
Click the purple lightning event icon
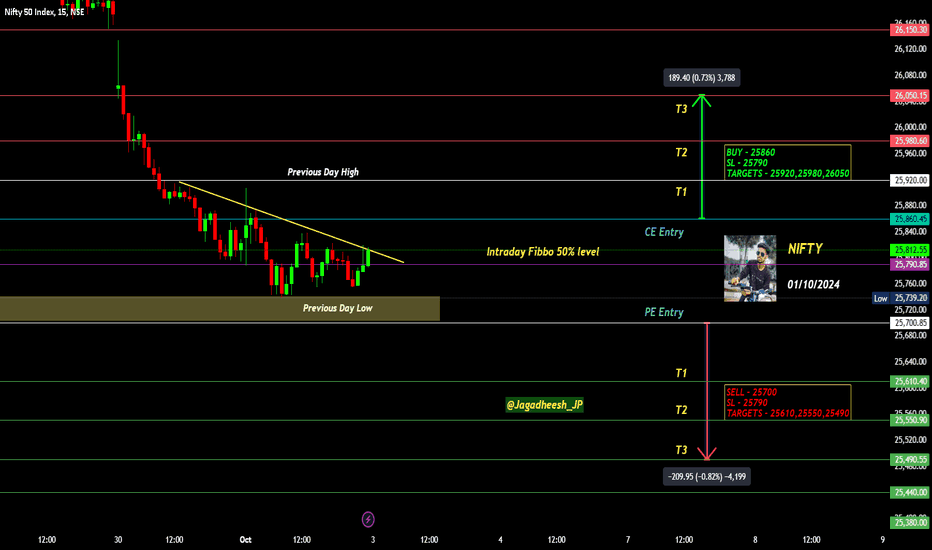[368, 520]
